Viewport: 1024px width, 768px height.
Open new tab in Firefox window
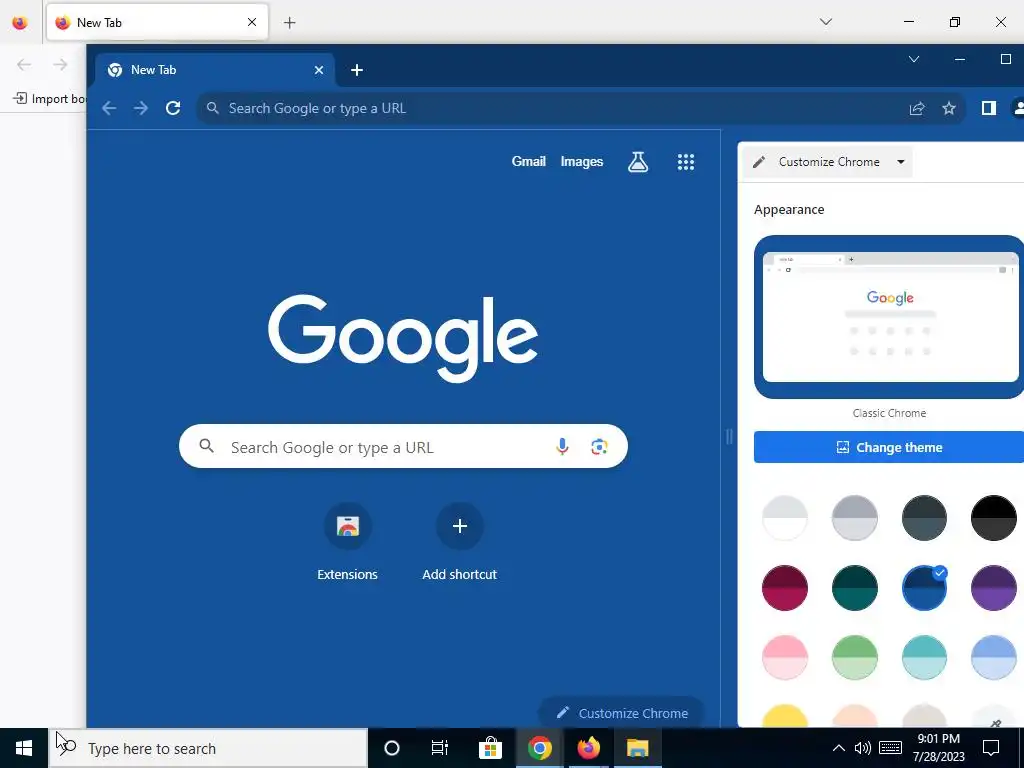pyautogui.click(x=290, y=23)
